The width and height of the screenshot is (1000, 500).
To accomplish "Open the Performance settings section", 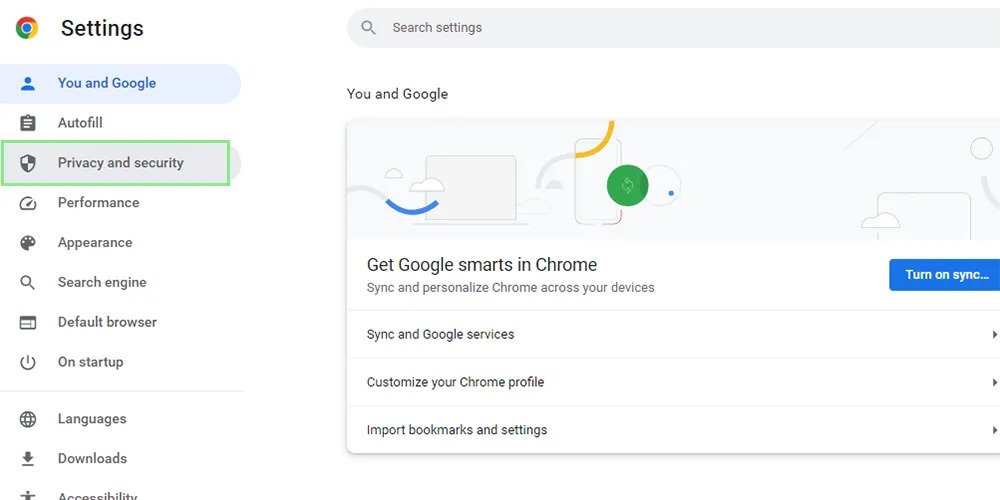I will point(98,203).
